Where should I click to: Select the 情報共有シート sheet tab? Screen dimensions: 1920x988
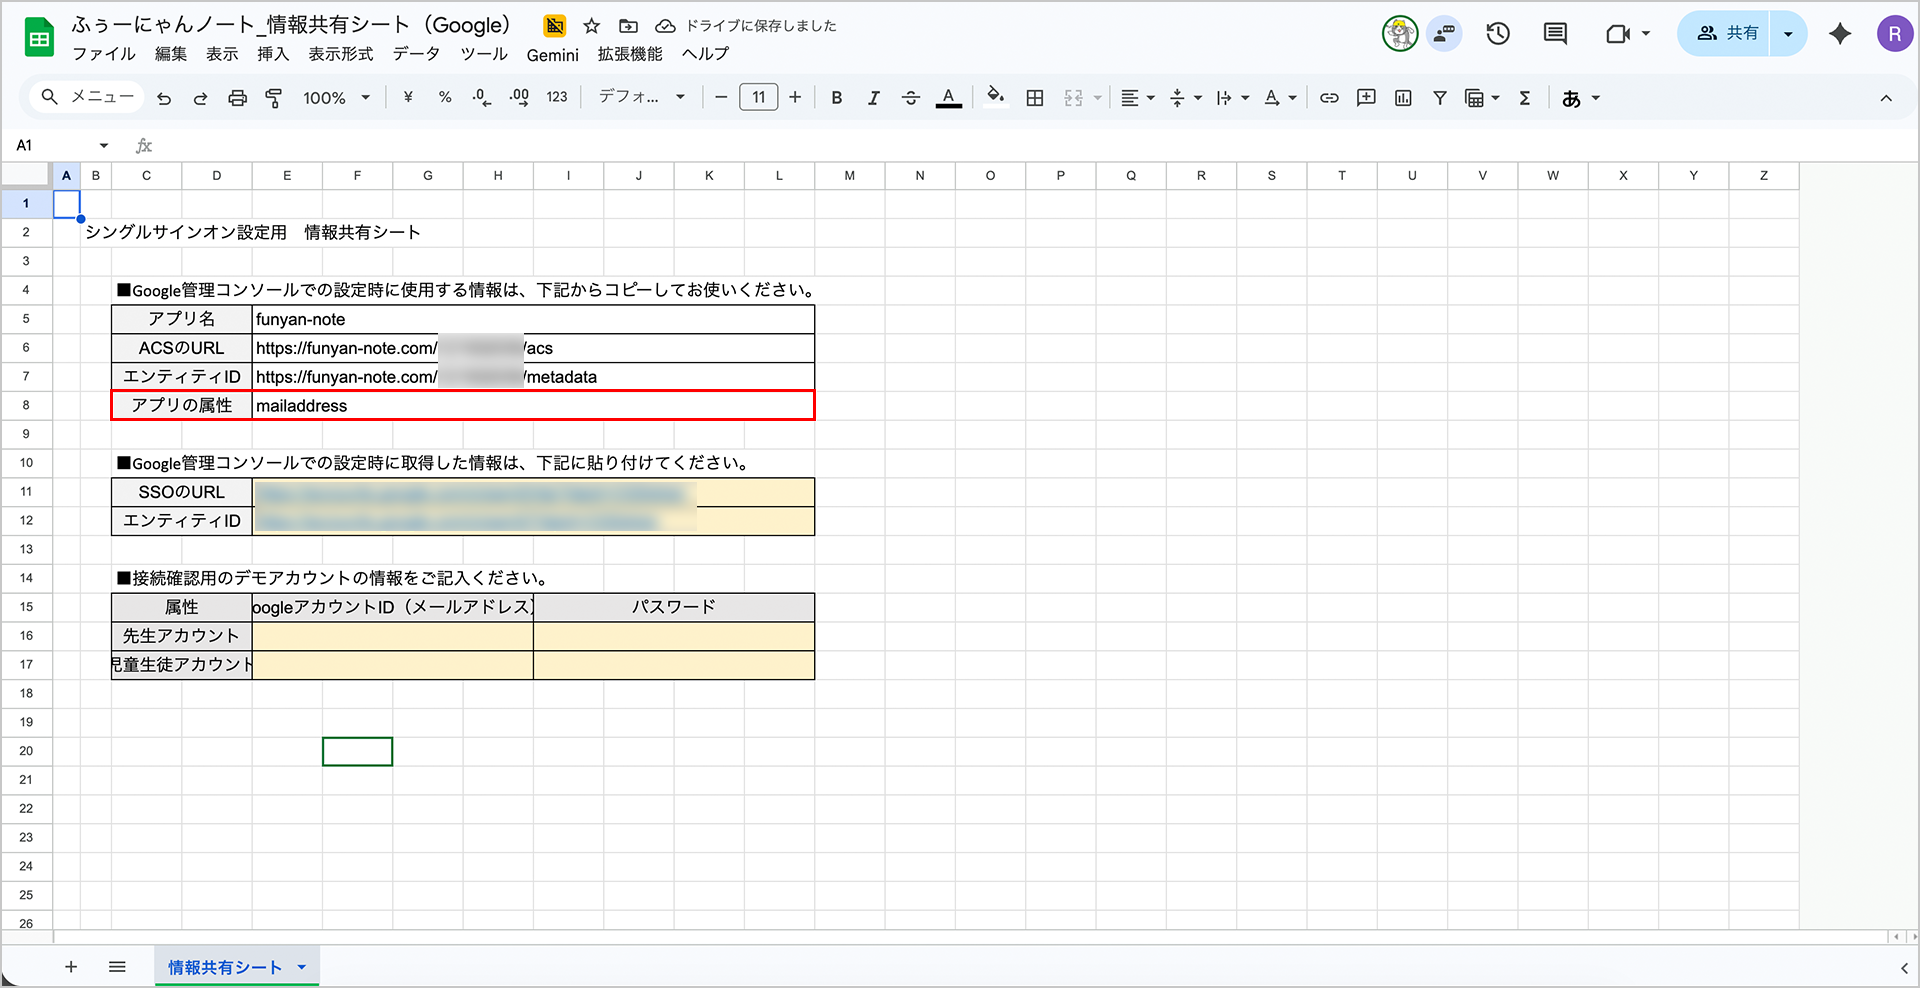tap(225, 967)
